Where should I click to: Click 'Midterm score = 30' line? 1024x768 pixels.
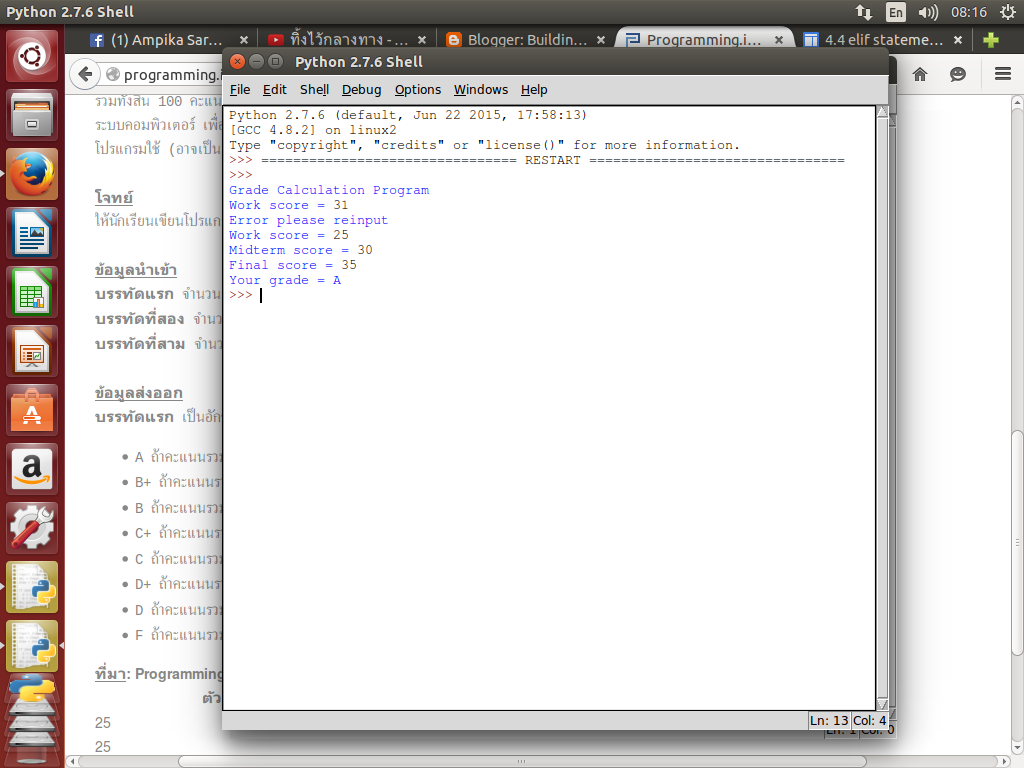point(300,250)
